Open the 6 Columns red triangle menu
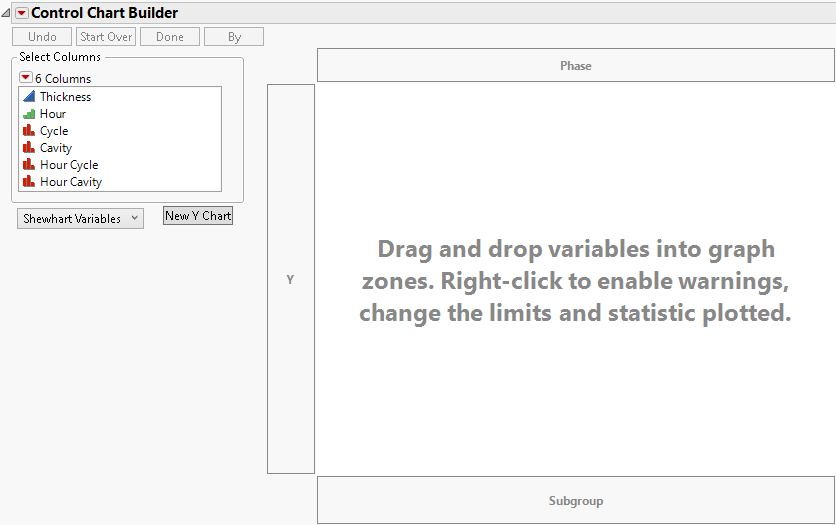 pos(26,78)
